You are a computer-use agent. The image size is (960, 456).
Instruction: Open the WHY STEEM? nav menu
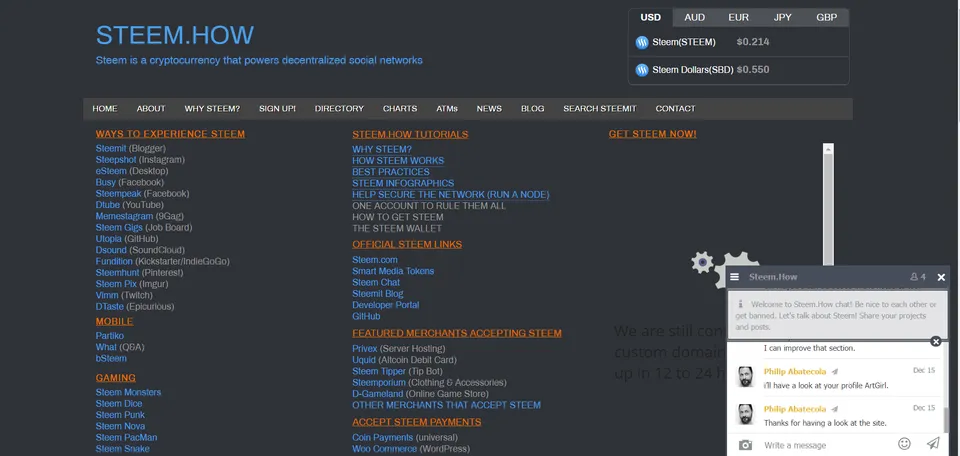click(x=212, y=108)
